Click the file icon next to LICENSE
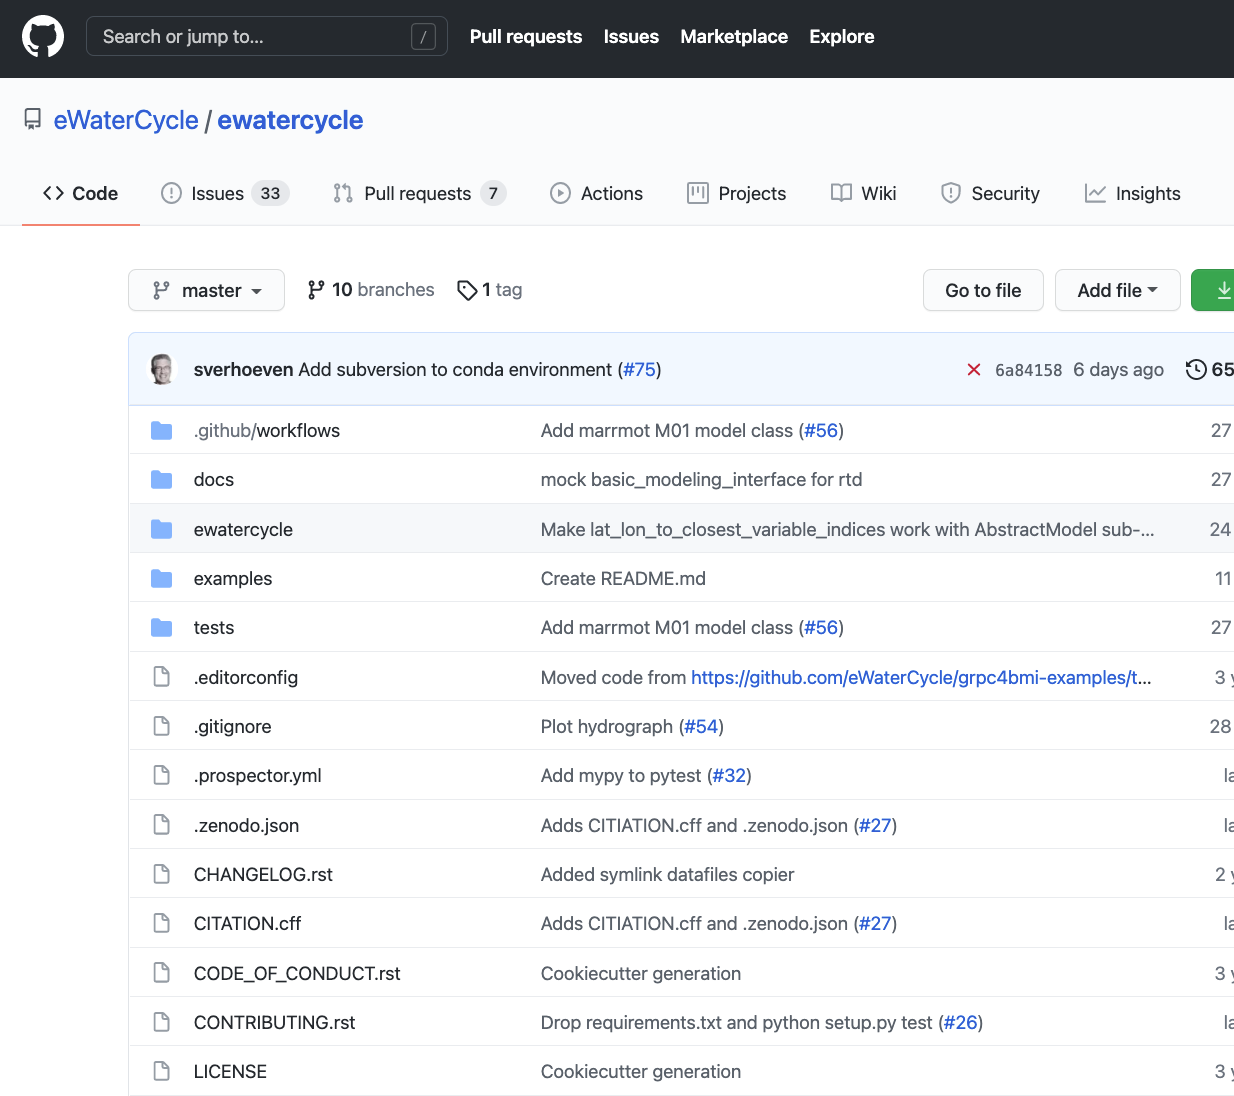The width and height of the screenshot is (1234, 1096). click(x=161, y=1071)
